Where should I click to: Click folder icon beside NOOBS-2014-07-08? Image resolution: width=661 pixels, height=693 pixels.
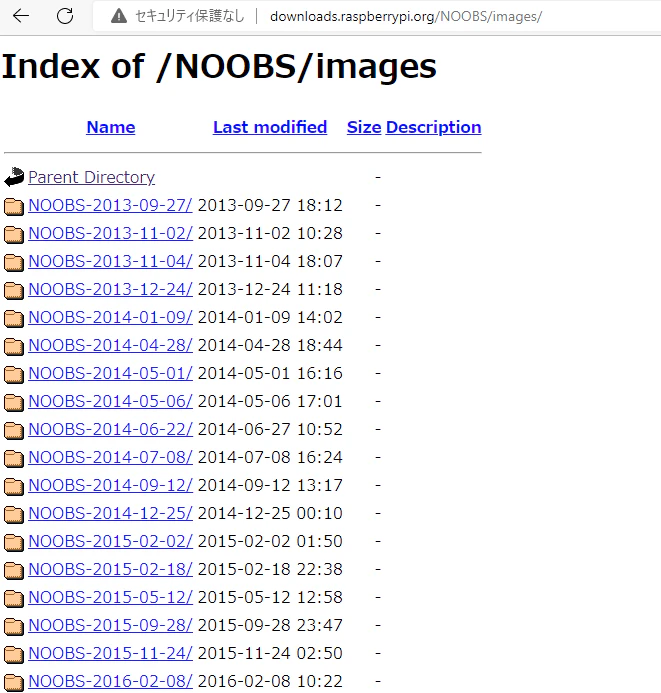point(14,458)
